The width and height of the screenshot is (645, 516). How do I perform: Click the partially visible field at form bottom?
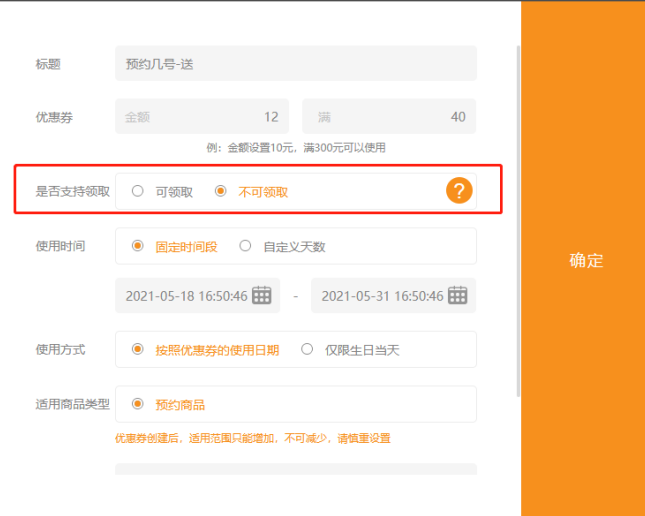tap(295, 469)
